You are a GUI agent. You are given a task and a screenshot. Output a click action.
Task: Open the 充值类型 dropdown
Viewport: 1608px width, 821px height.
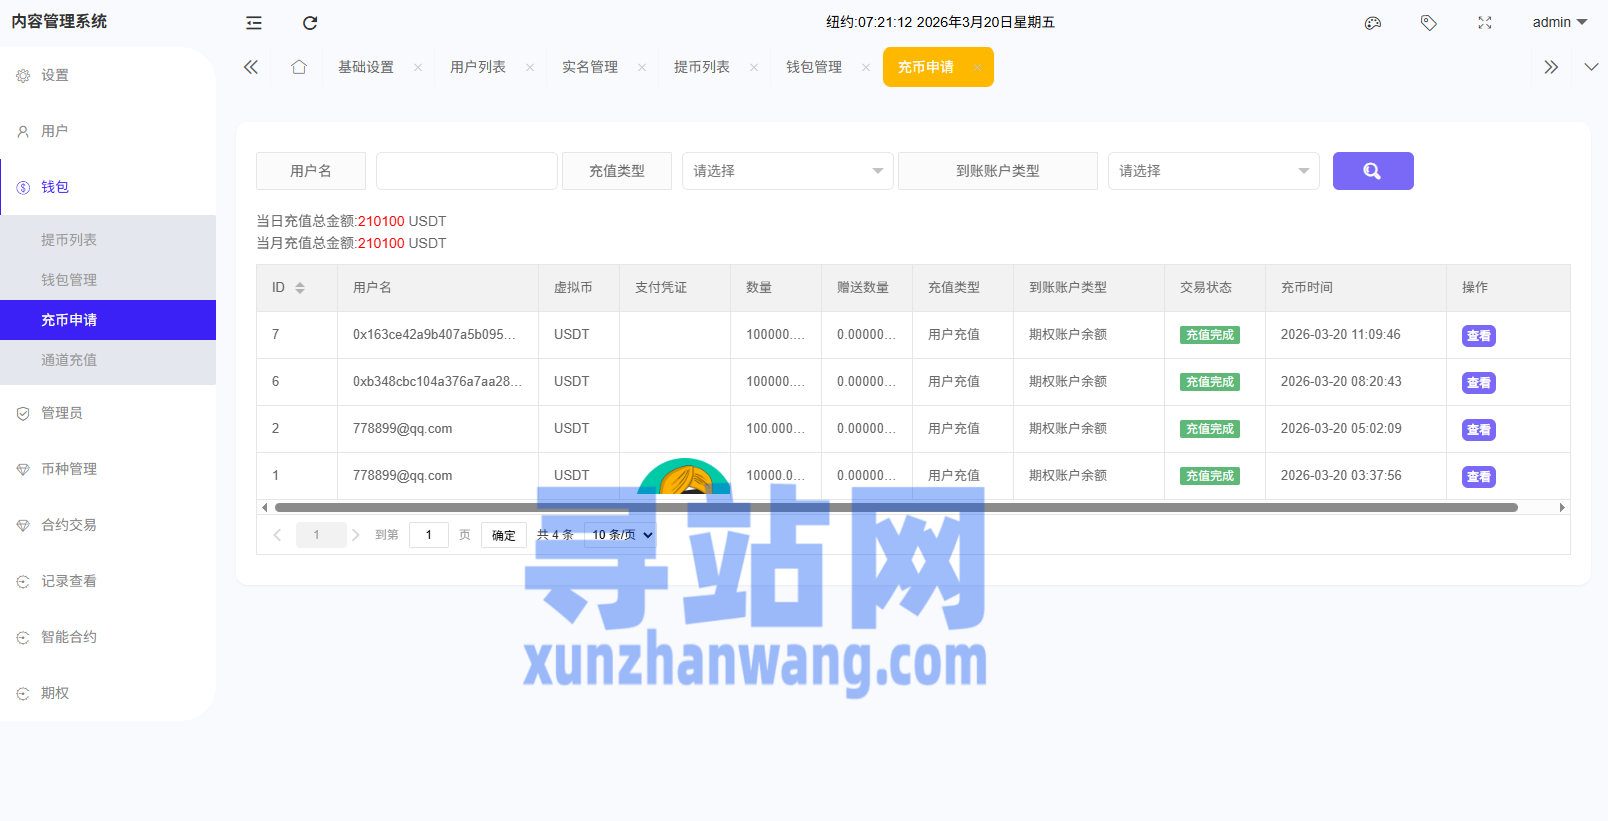tap(787, 171)
